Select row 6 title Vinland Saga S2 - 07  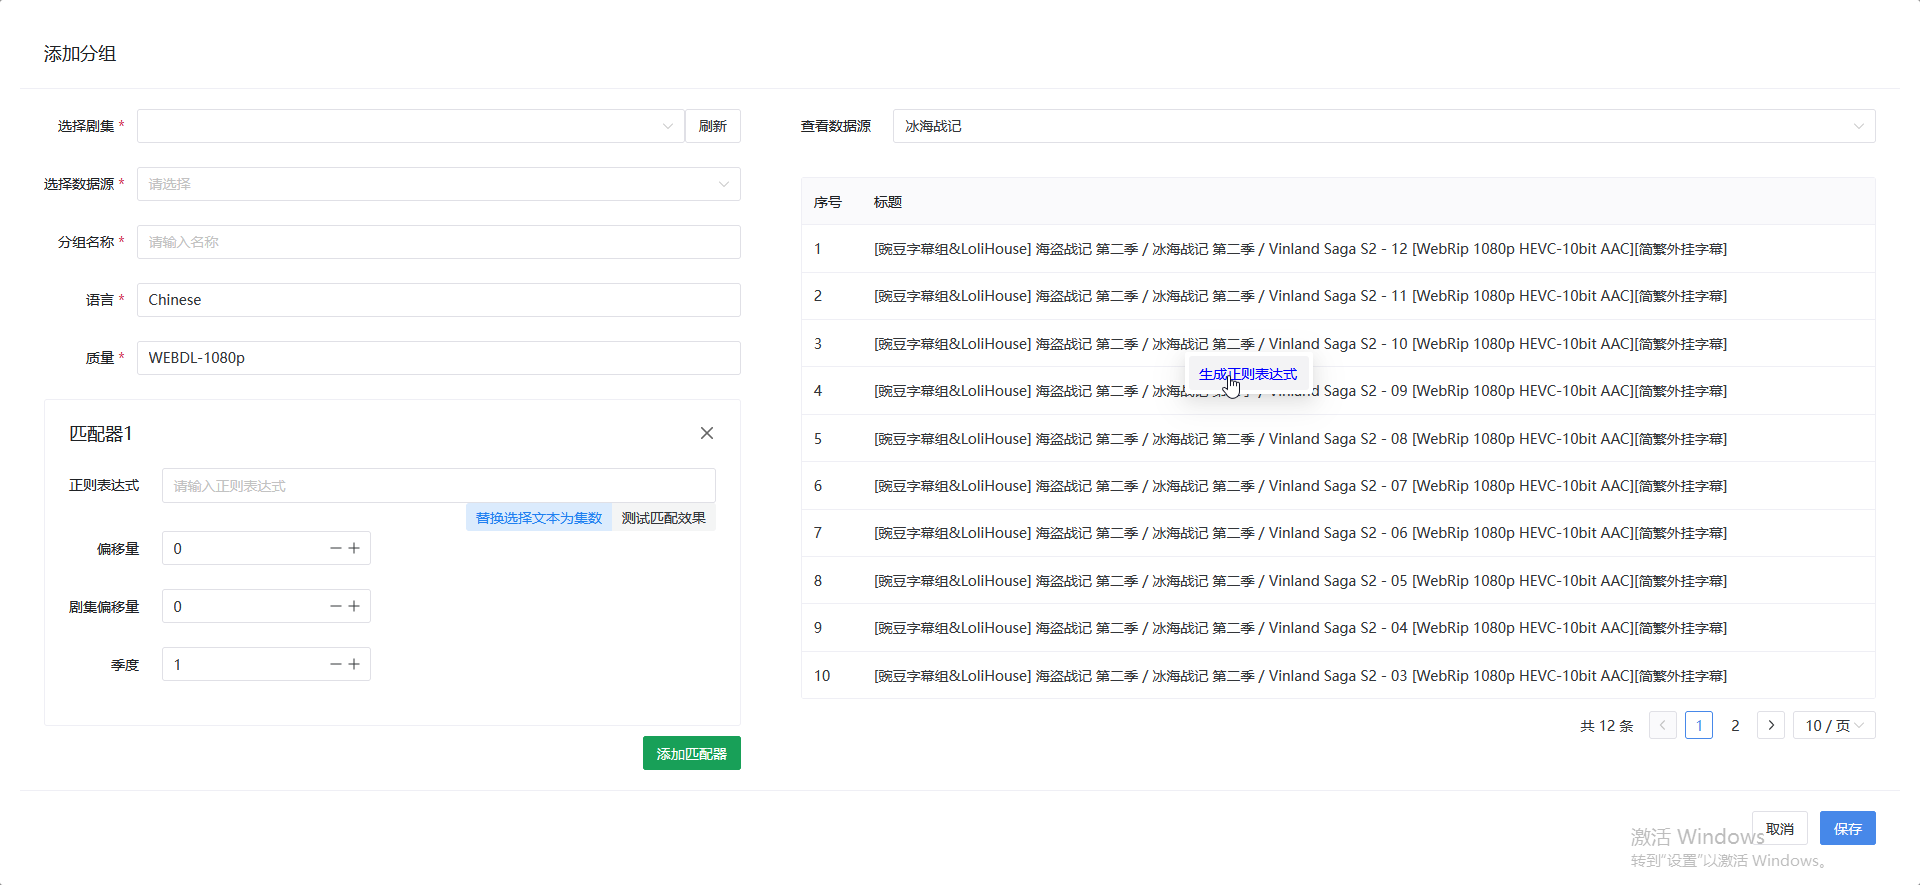click(1300, 486)
